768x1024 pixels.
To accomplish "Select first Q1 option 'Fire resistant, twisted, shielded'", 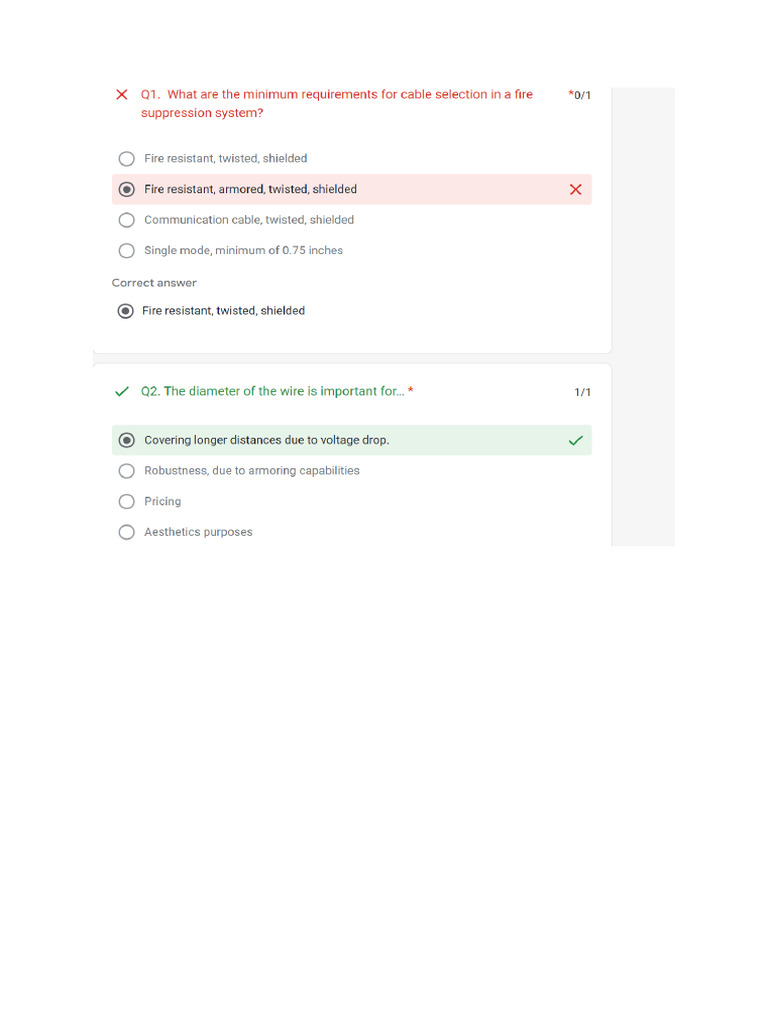I will (x=127, y=159).
